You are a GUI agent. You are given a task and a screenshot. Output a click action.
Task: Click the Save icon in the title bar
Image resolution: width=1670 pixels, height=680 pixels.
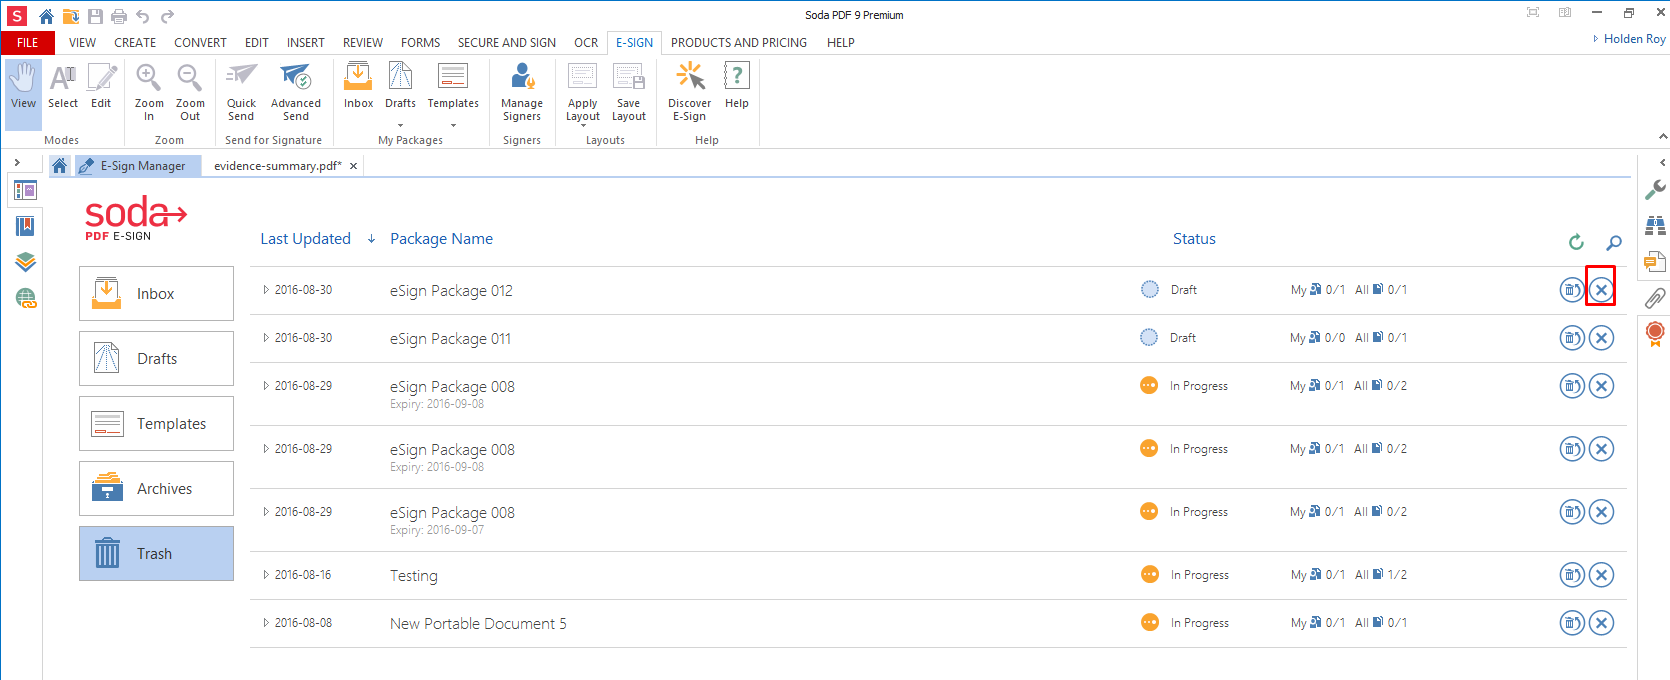[95, 16]
